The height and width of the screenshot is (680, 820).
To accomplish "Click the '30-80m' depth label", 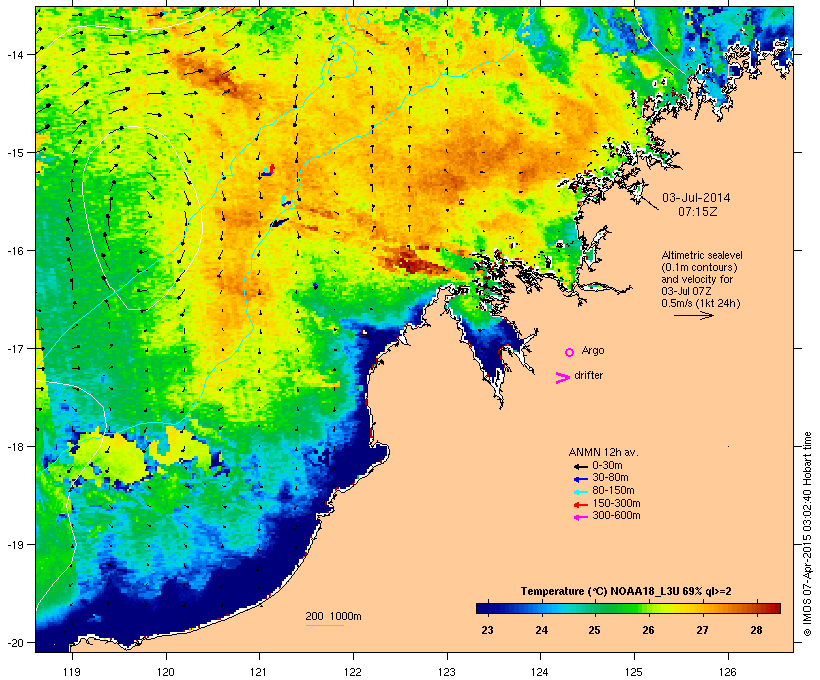I will [610, 478].
